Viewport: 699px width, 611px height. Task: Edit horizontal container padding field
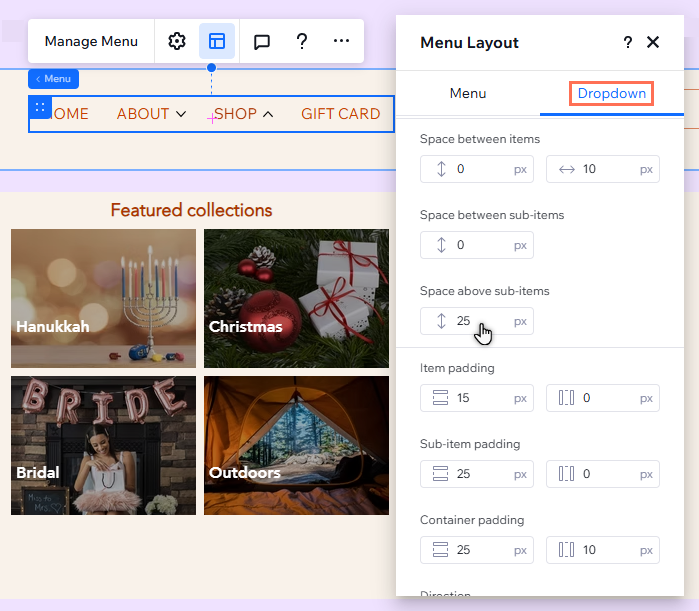tap(603, 550)
